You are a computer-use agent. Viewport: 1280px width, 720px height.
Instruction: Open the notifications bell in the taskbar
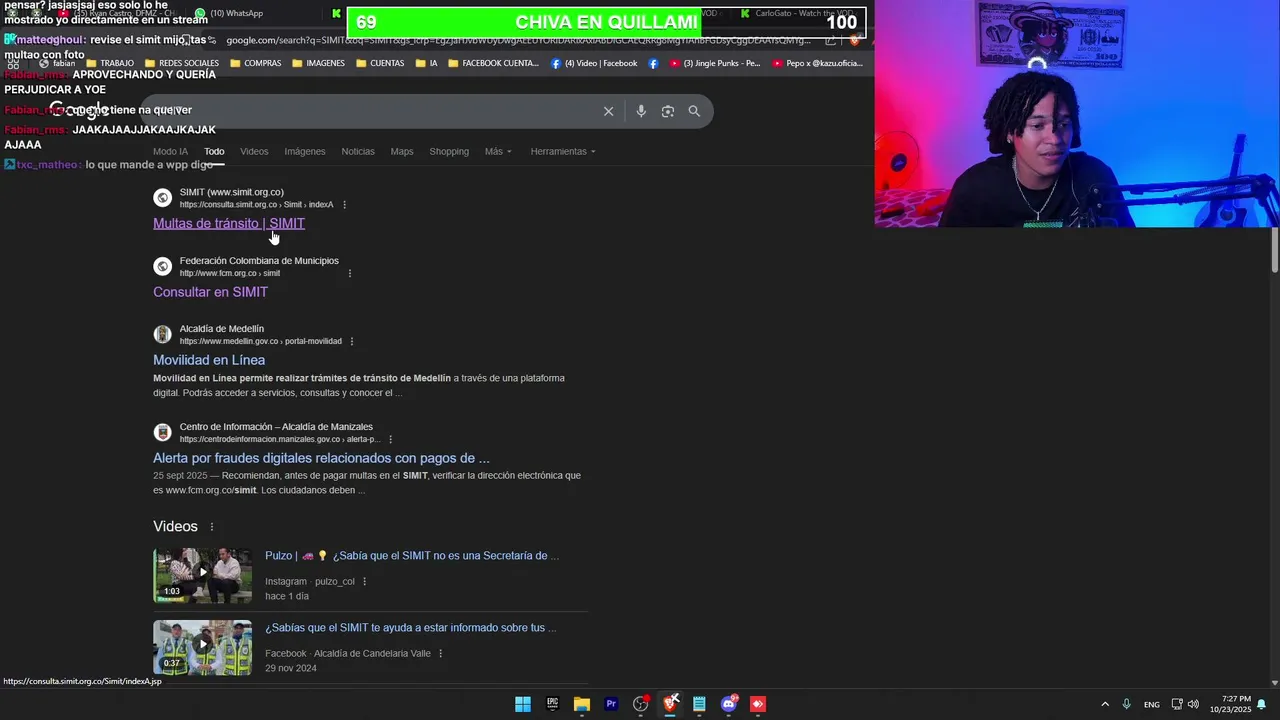tap(1262, 704)
